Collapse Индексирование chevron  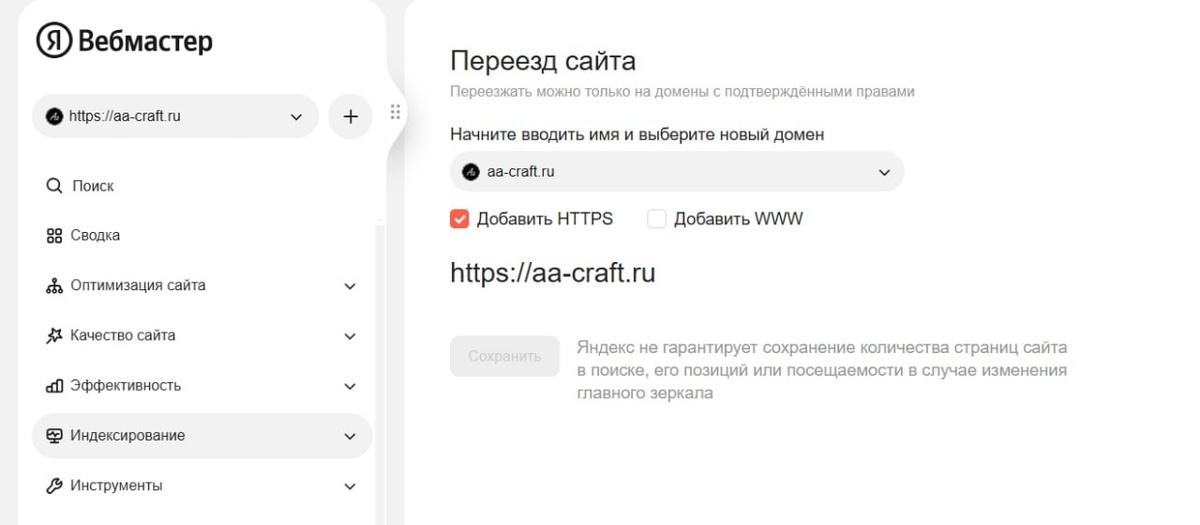[x=350, y=436]
